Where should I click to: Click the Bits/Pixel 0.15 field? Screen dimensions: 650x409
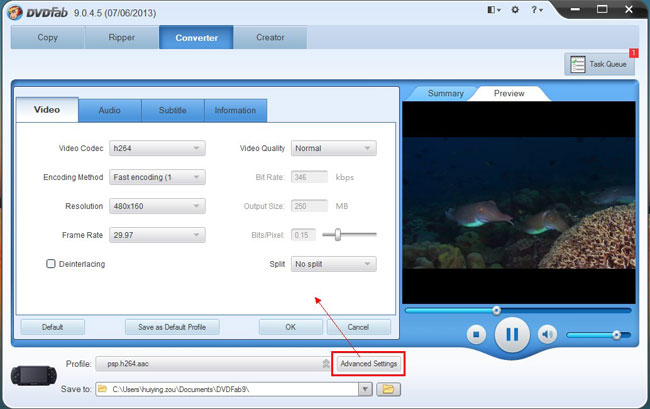[x=303, y=235]
